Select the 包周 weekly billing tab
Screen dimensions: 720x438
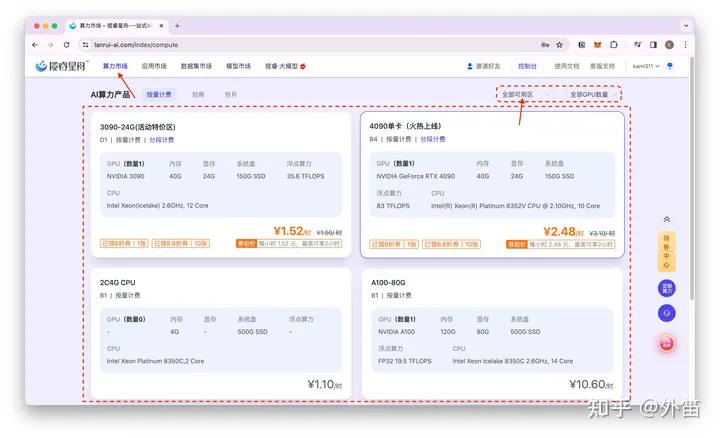[x=198, y=95]
